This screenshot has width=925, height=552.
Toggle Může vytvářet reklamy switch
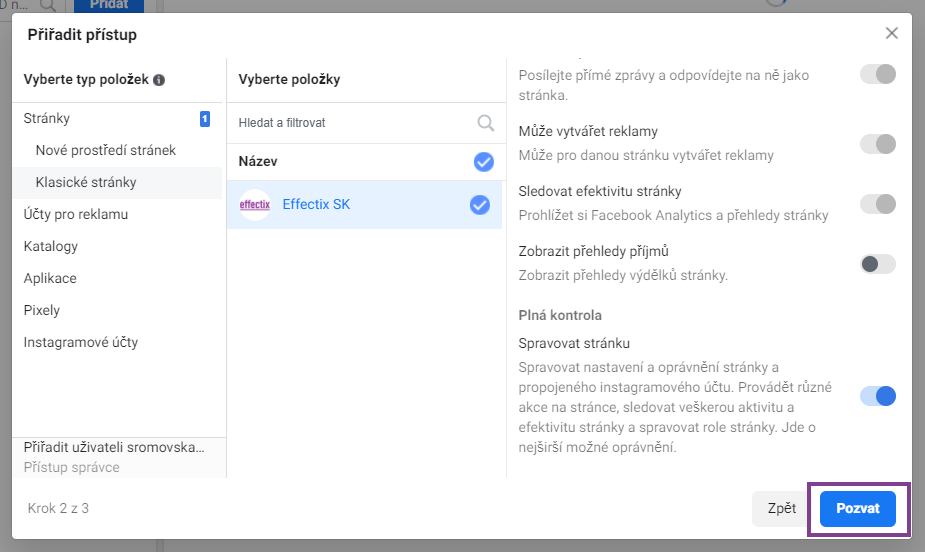coord(878,144)
